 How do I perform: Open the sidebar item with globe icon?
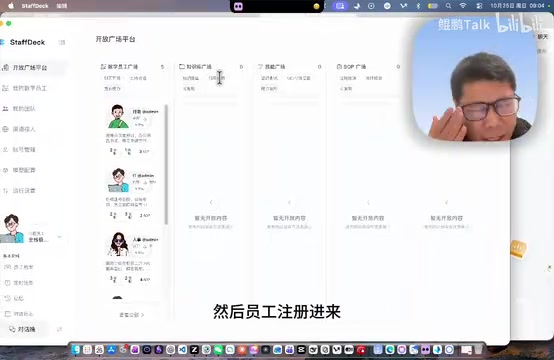tap(24, 129)
